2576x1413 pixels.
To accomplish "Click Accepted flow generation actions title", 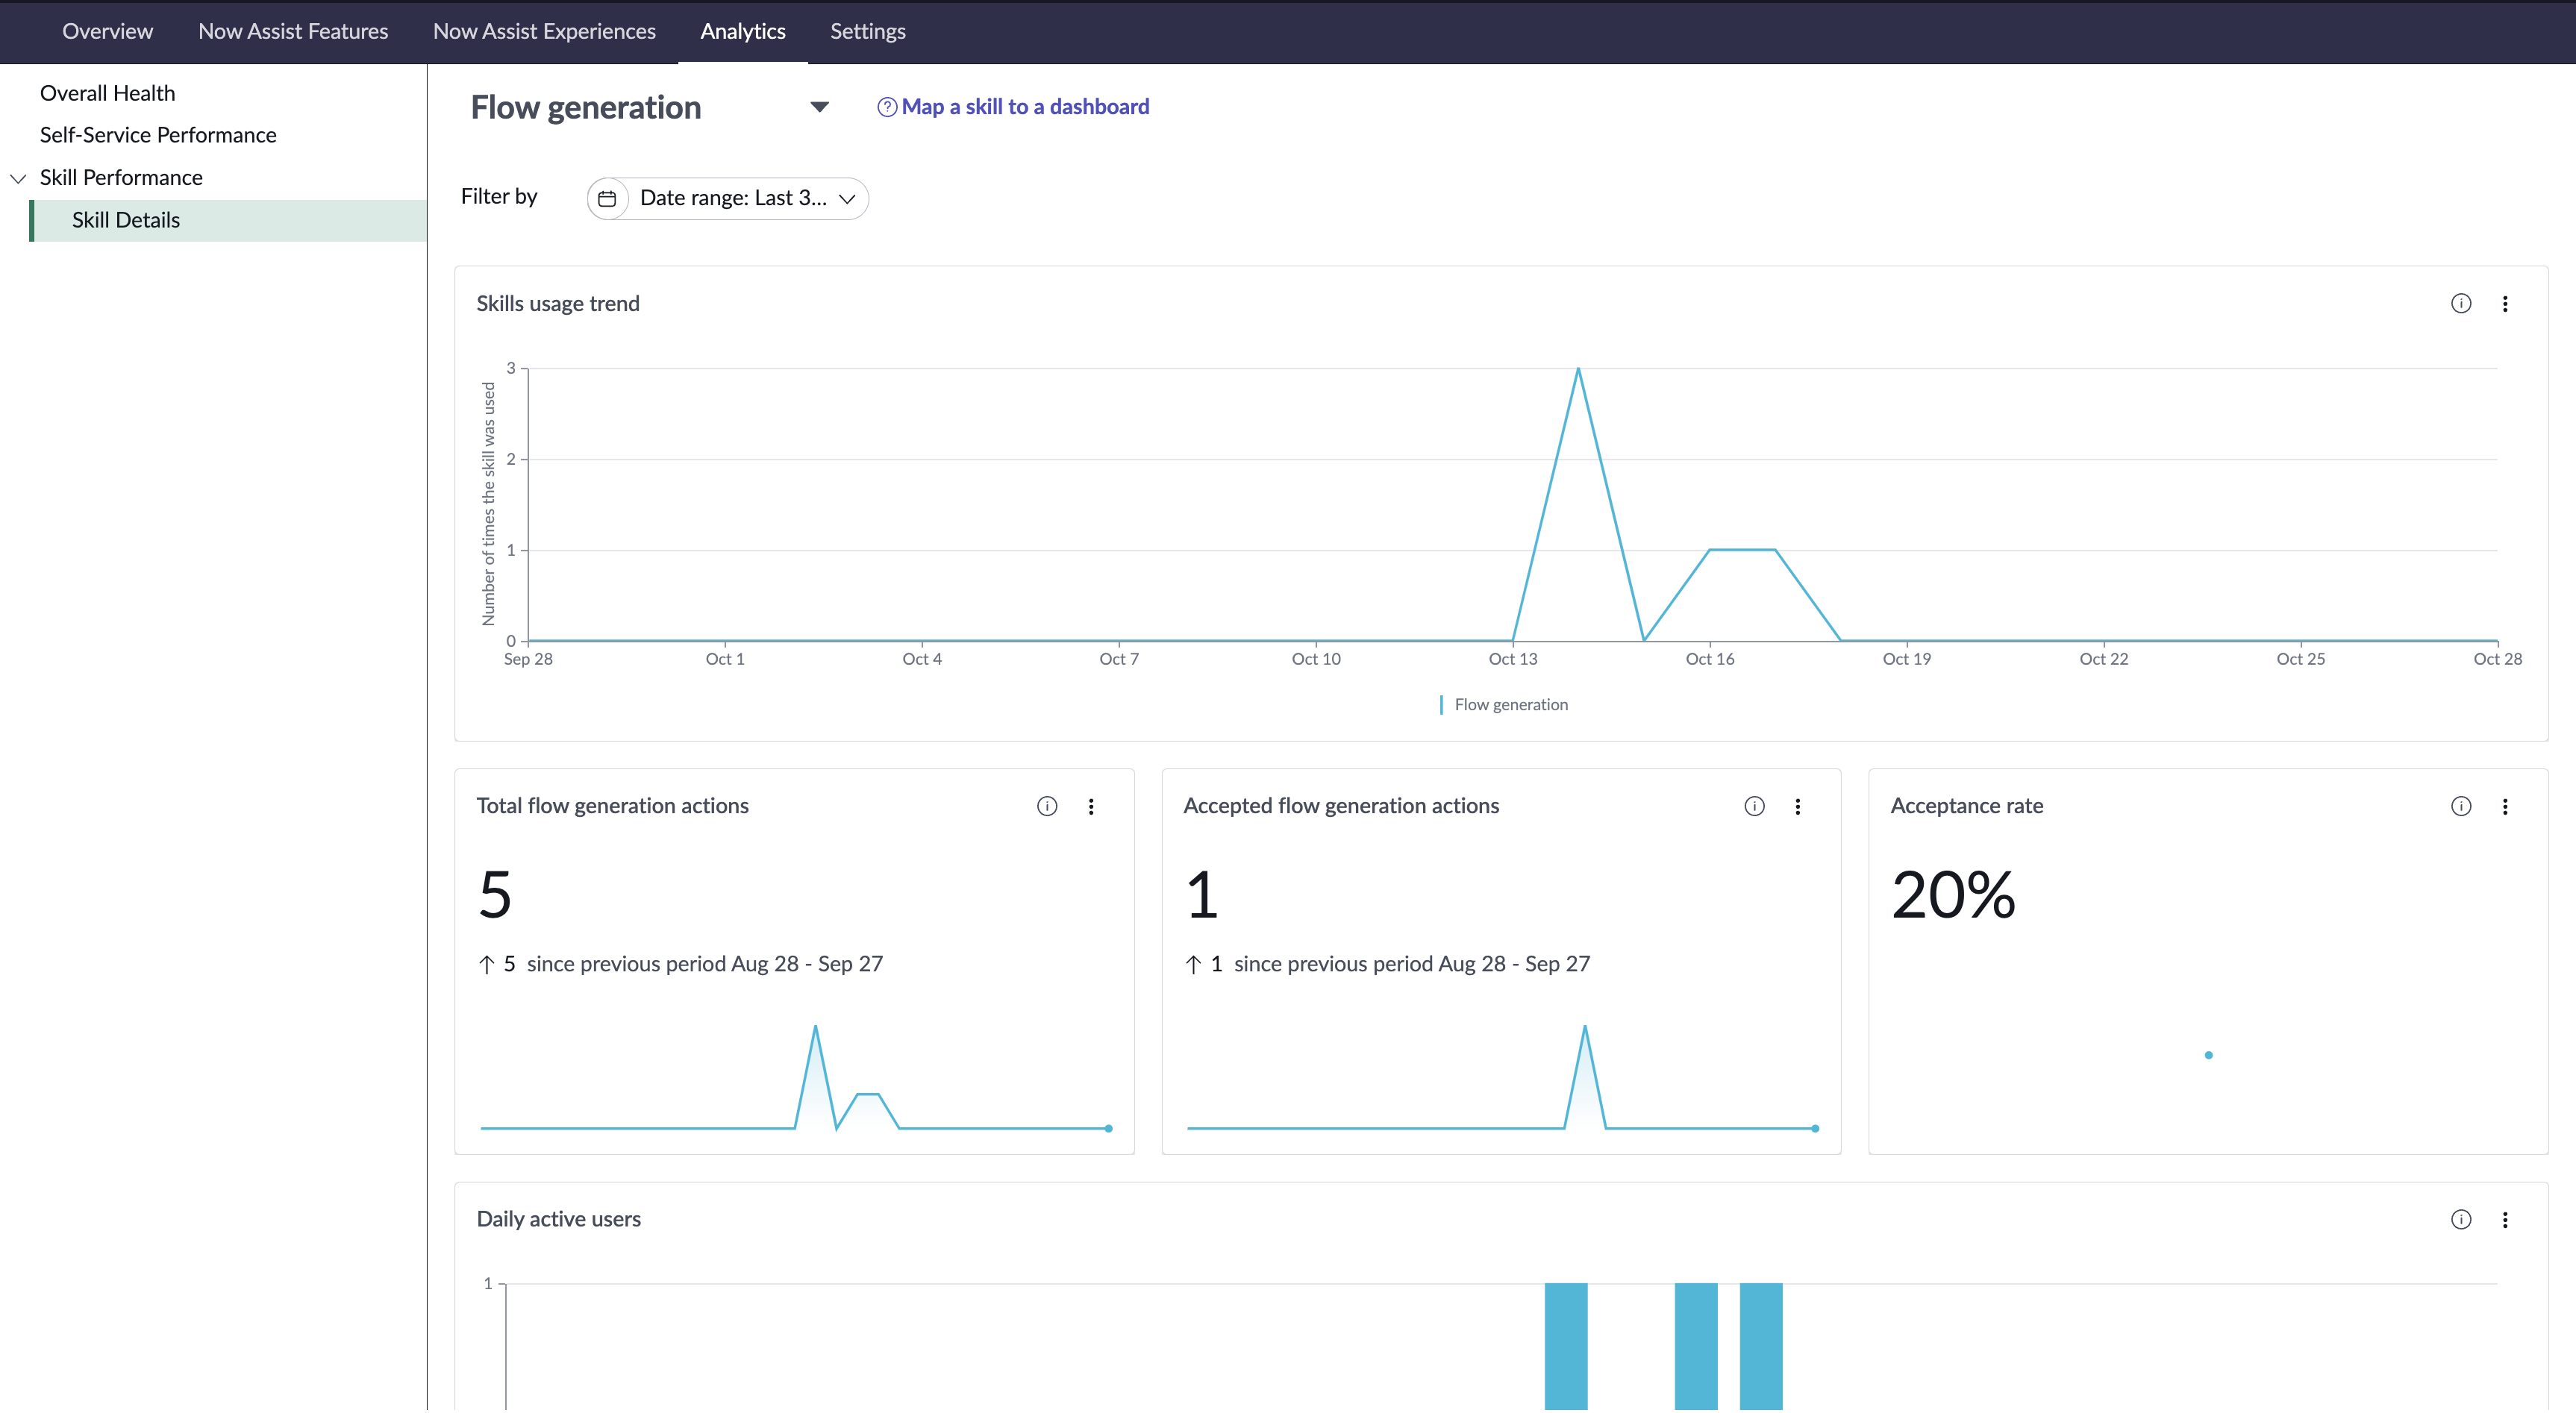I will tap(1341, 806).
